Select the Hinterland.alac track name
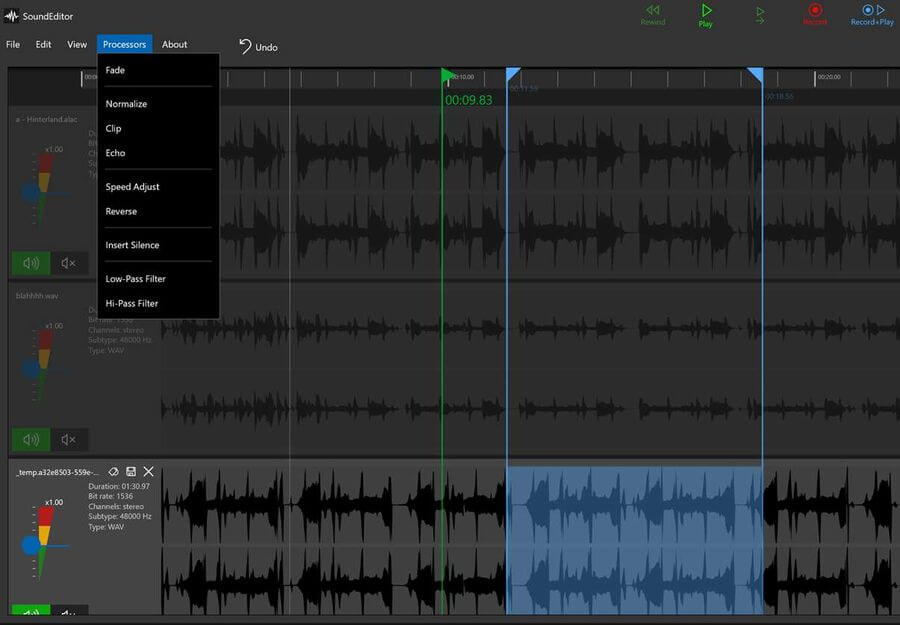Image resolution: width=900 pixels, height=625 pixels. [x=46, y=119]
